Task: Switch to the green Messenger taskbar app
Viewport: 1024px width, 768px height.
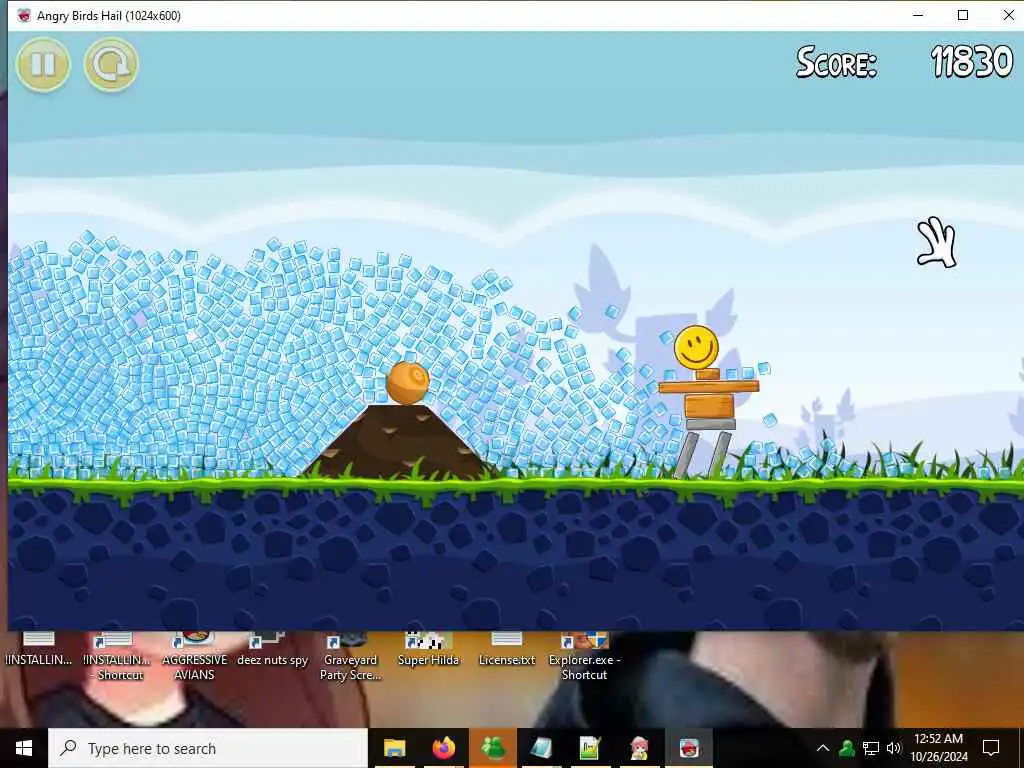Action: point(493,748)
